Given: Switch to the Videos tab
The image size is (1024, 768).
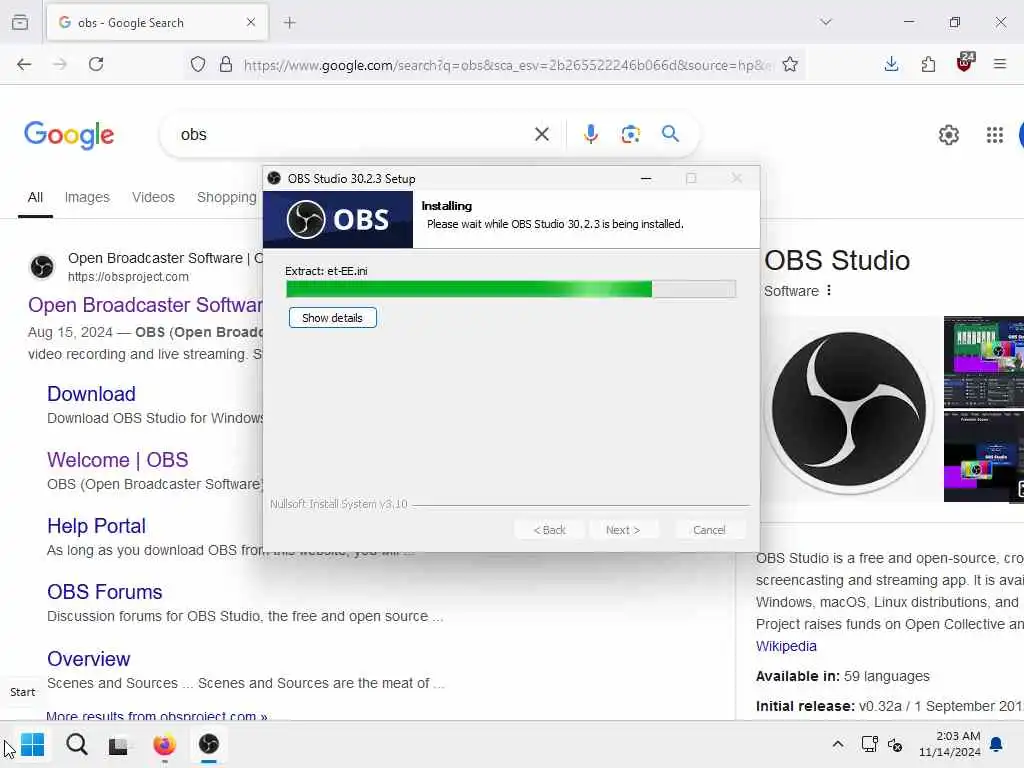Looking at the screenshot, I should pos(153,197).
